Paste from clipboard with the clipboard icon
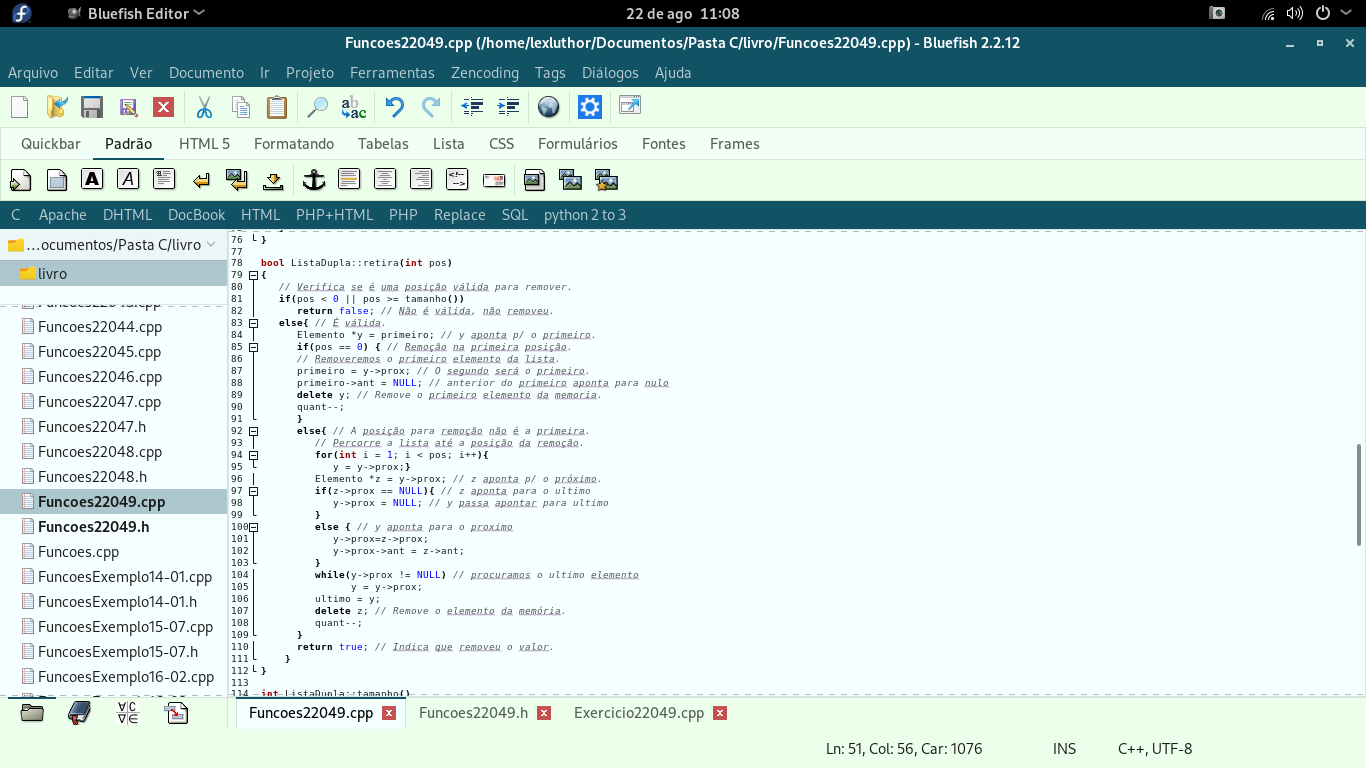 pos(277,107)
